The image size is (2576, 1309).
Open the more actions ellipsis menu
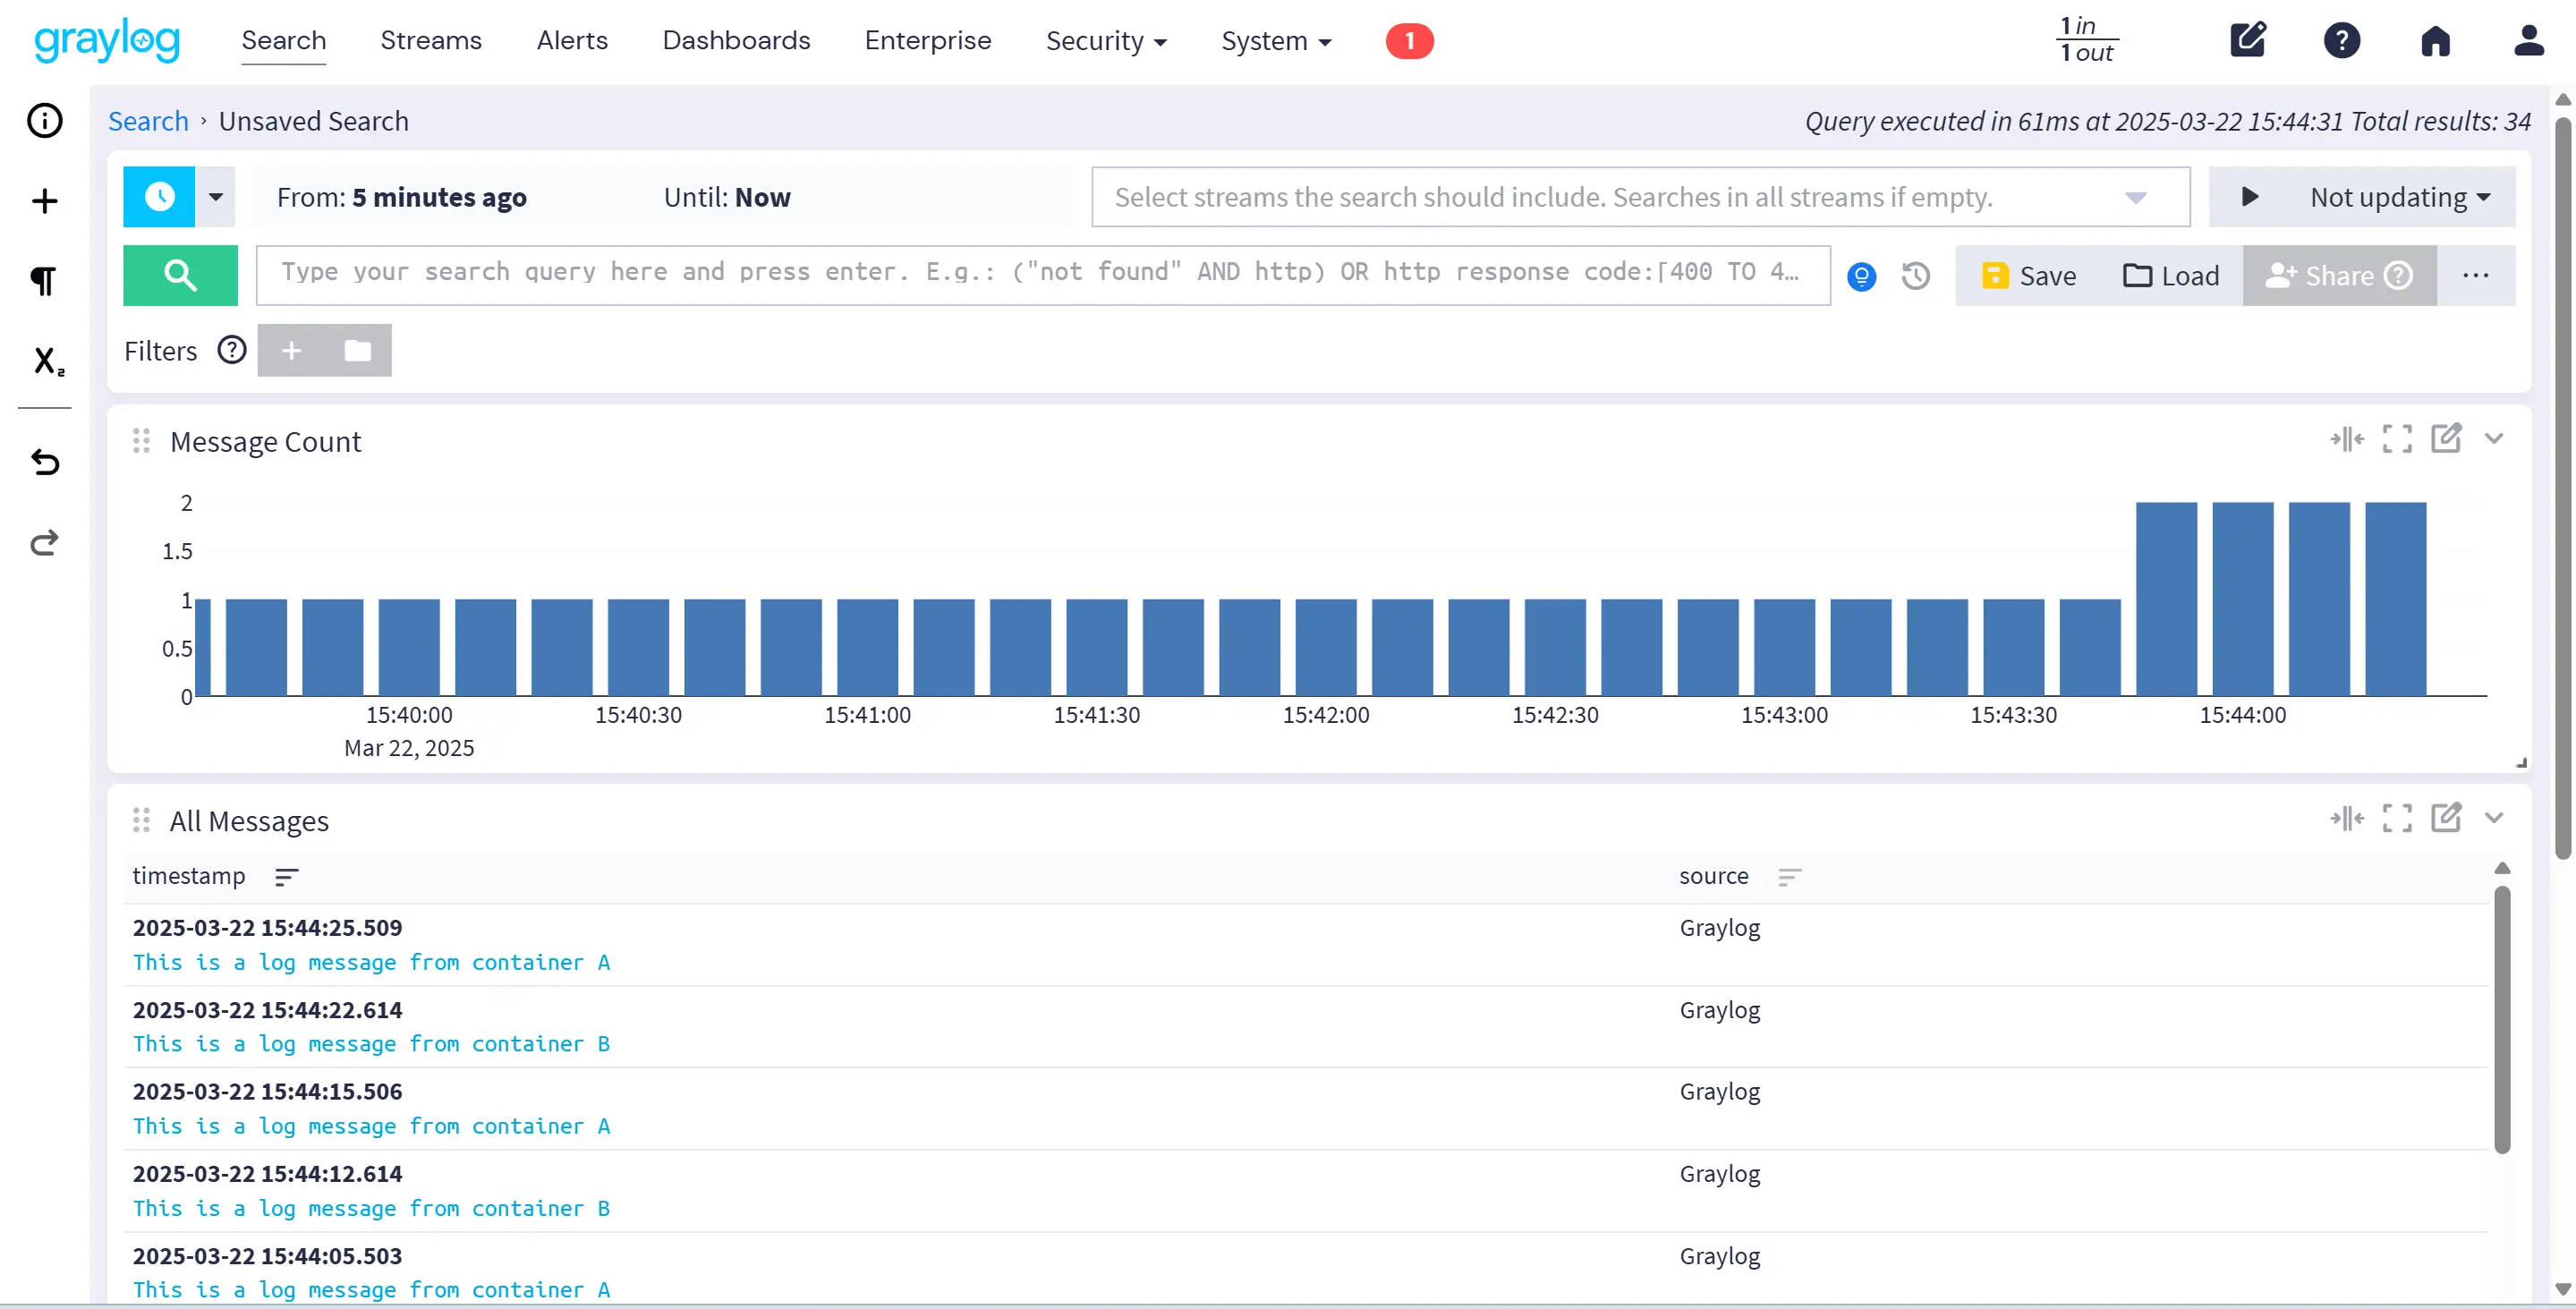coord(2475,276)
